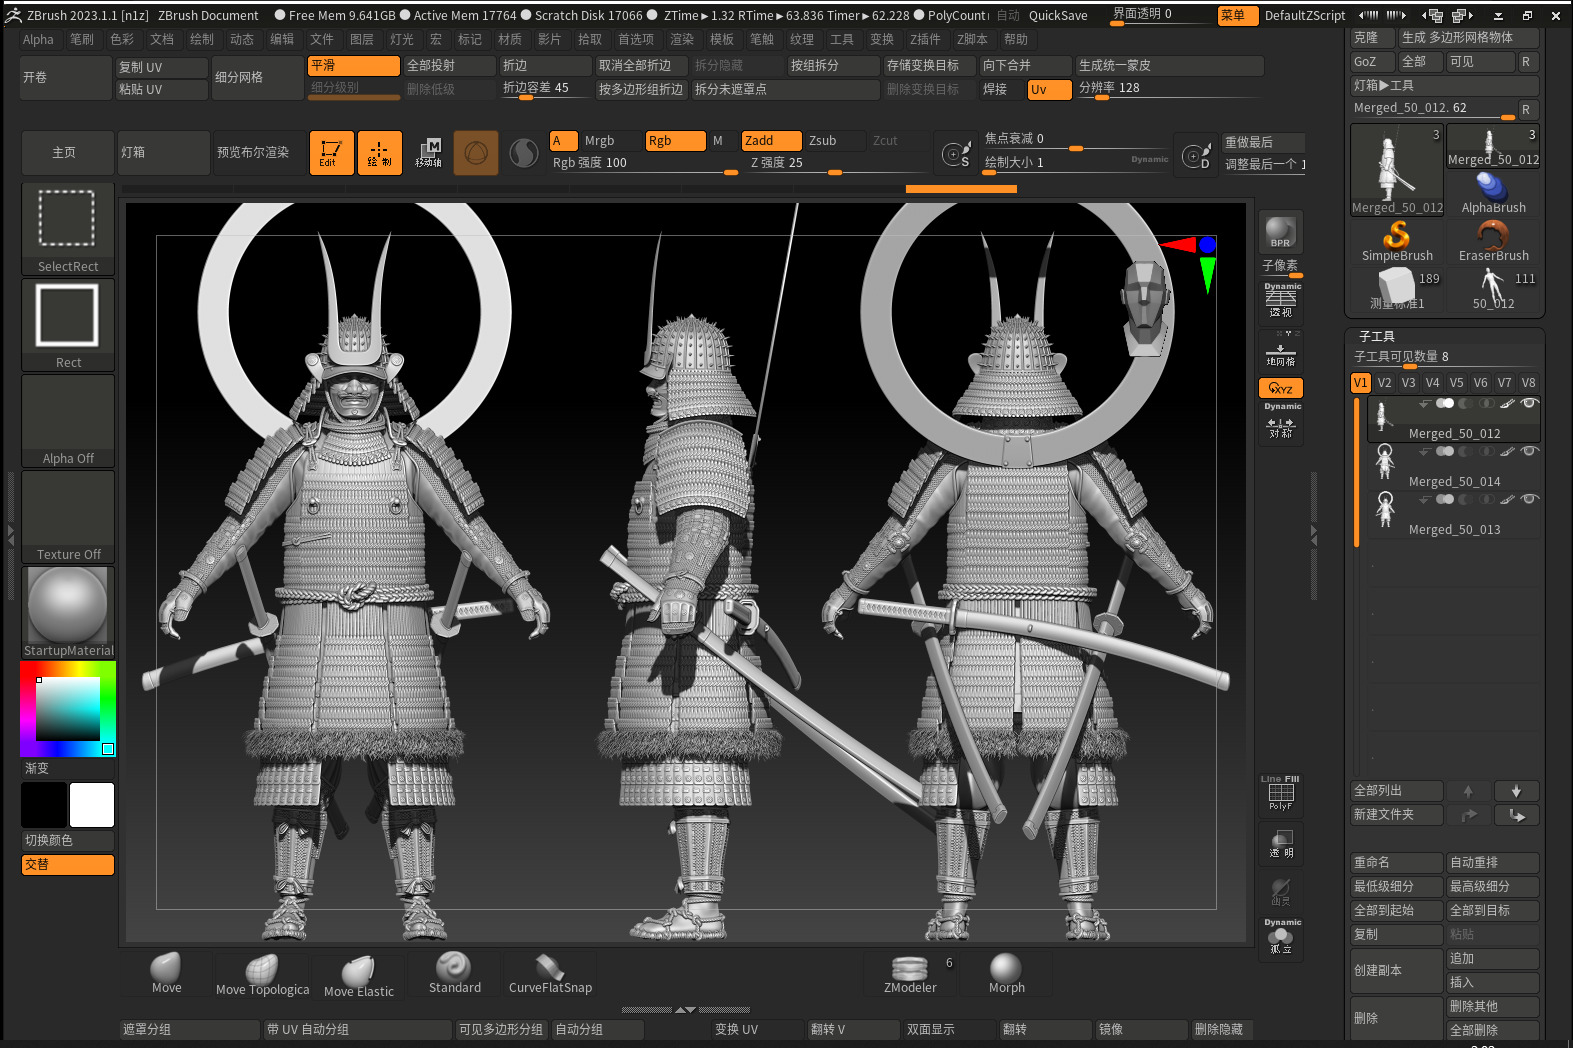The width and height of the screenshot is (1573, 1048).
Task: Toggle the Rgb channel button
Action: click(676, 141)
